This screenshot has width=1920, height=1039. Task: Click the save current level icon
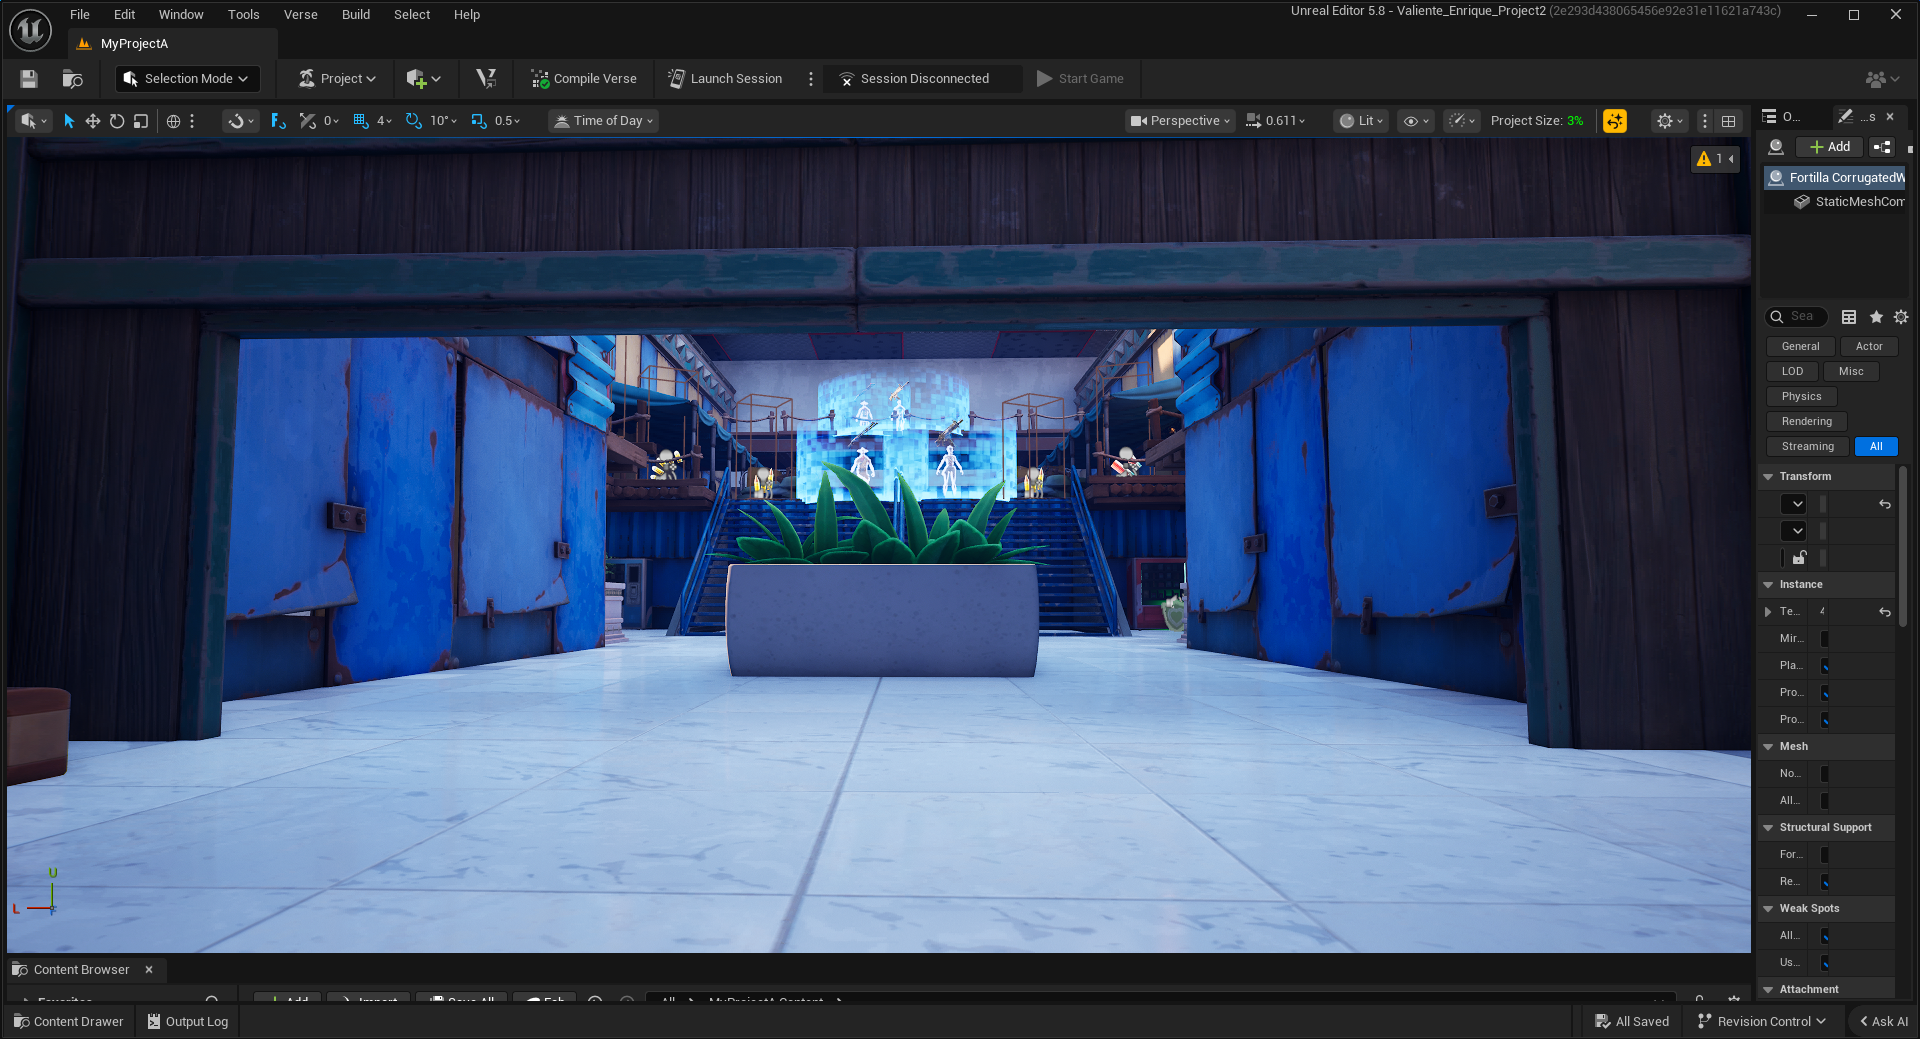click(29, 79)
